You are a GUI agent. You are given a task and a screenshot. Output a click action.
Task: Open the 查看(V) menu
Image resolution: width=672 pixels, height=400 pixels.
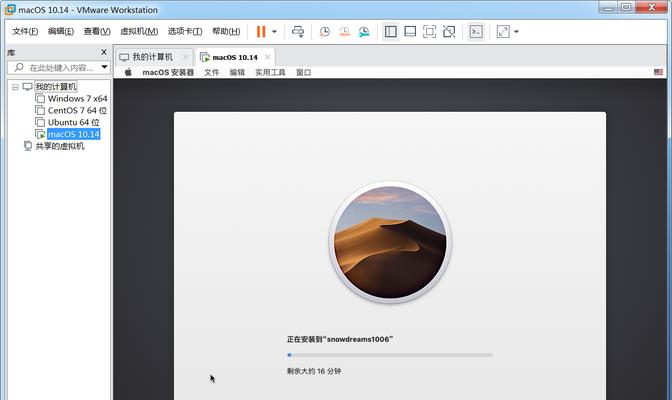click(97, 31)
